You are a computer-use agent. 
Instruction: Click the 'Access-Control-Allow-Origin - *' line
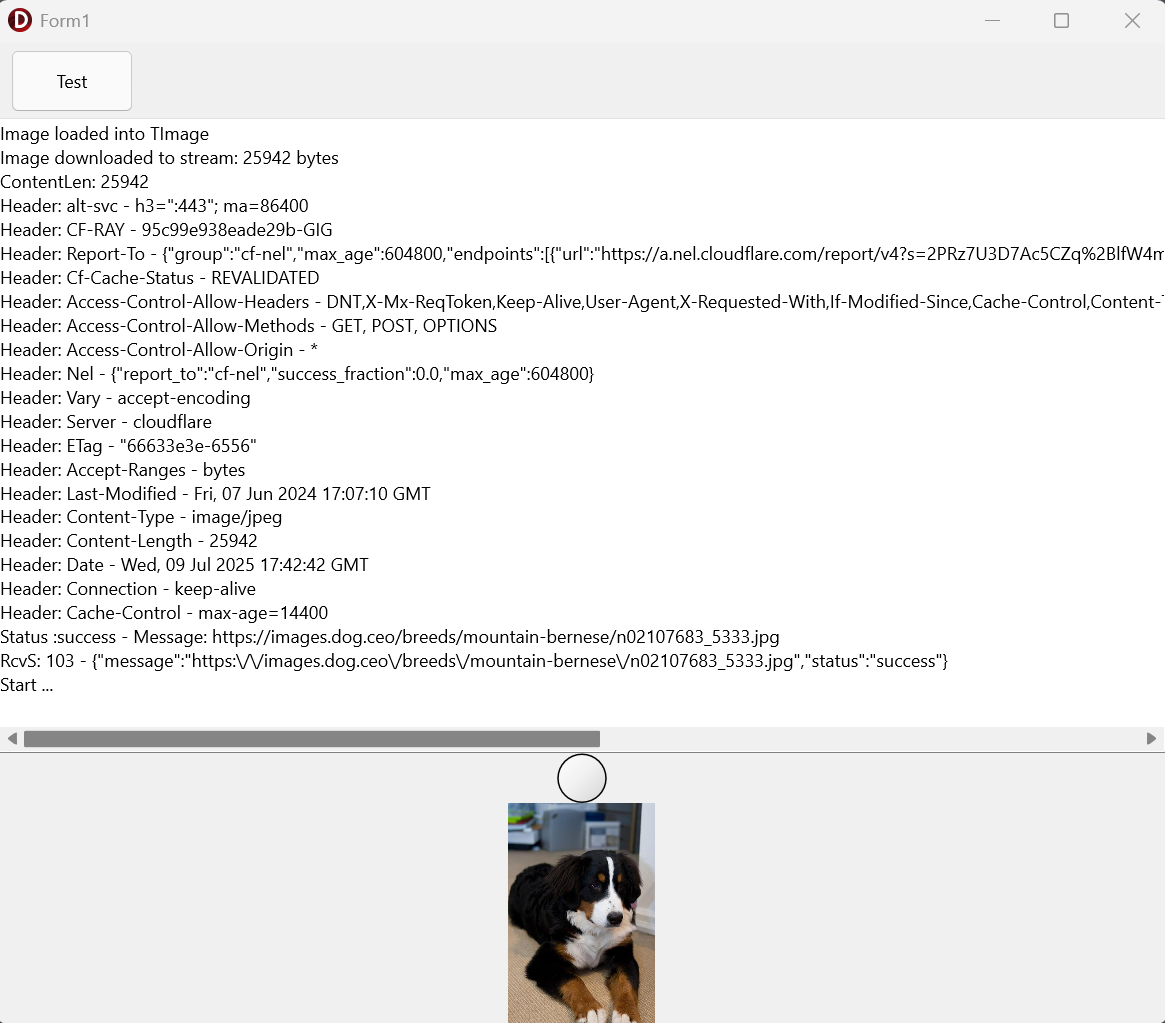click(x=159, y=350)
